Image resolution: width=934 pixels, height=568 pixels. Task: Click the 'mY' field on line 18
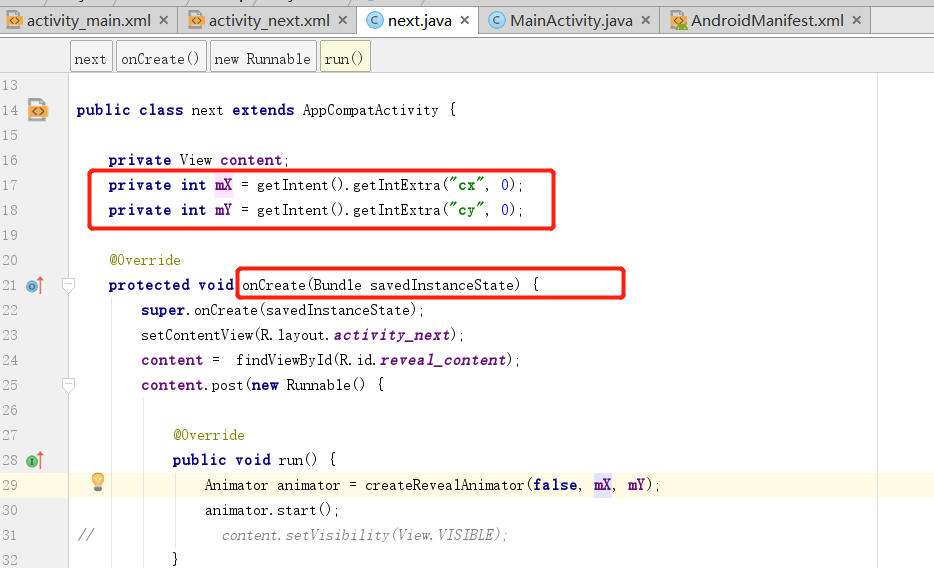(223, 210)
